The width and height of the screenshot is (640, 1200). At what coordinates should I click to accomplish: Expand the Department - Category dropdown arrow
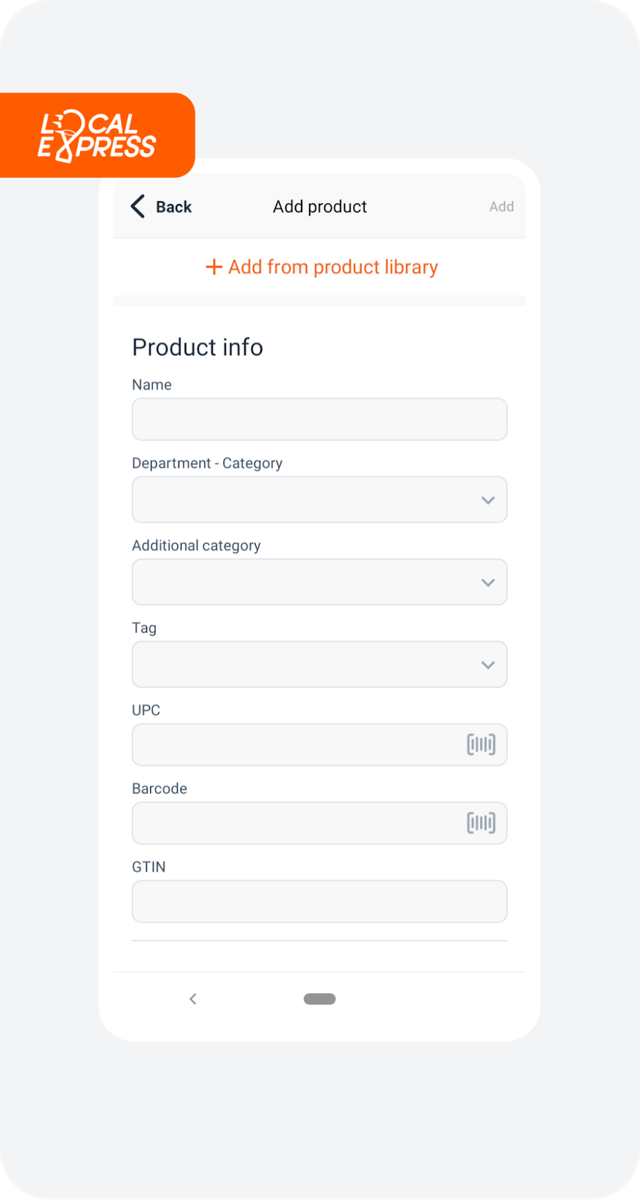[488, 500]
